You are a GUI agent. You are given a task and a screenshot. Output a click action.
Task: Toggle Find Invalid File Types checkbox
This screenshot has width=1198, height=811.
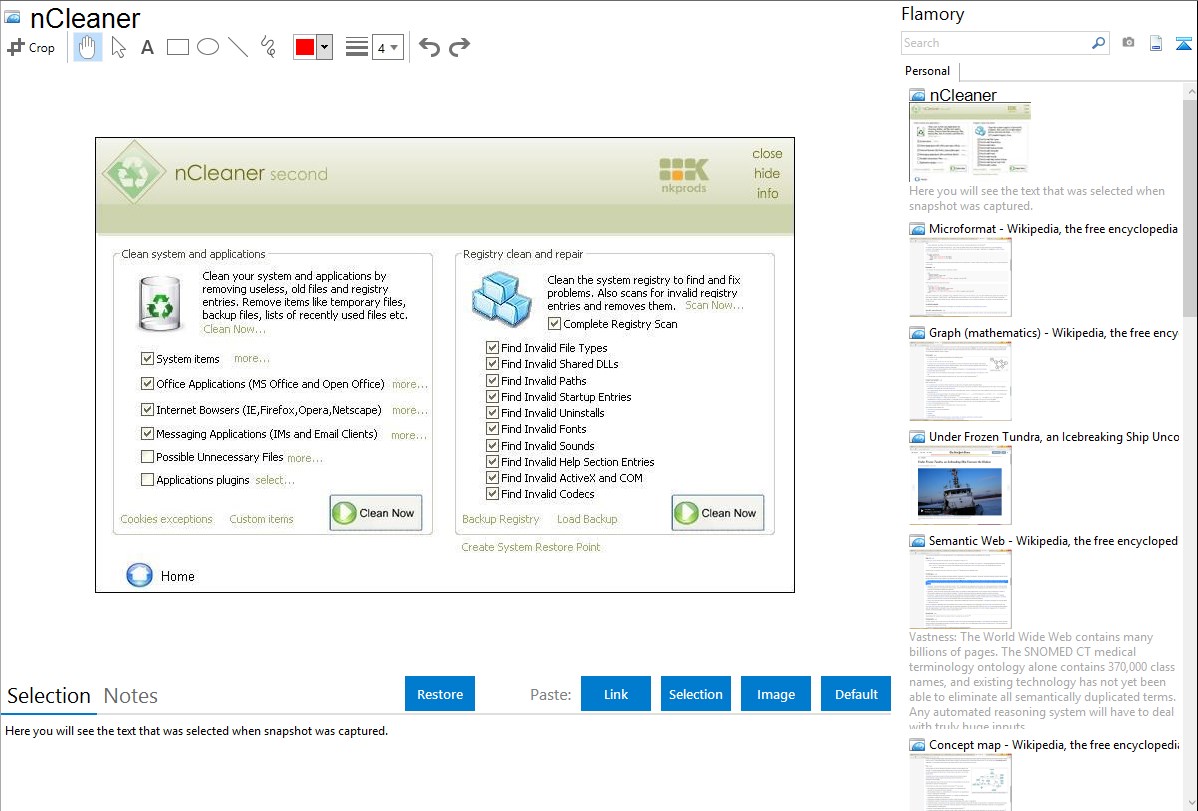[x=492, y=348]
